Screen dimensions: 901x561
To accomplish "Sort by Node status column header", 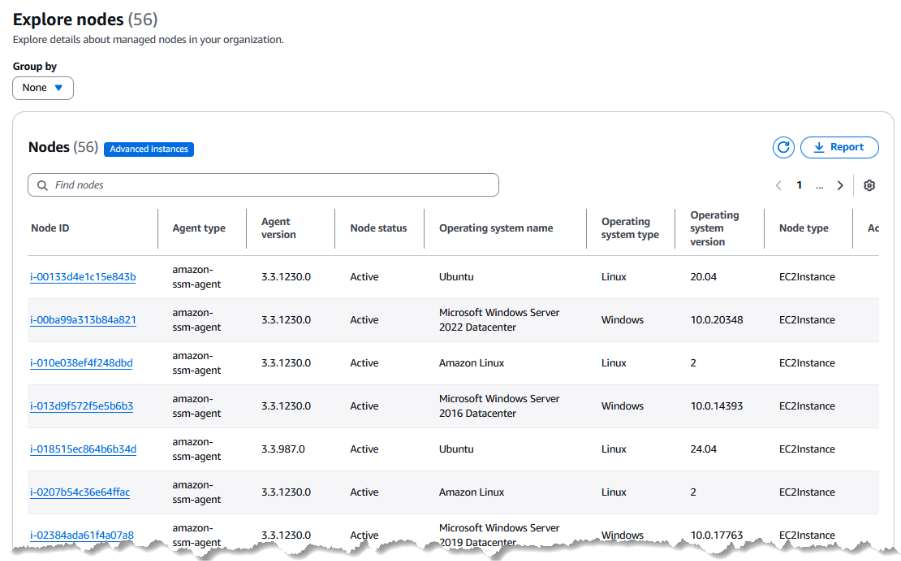I will click(x=378, y=228).
